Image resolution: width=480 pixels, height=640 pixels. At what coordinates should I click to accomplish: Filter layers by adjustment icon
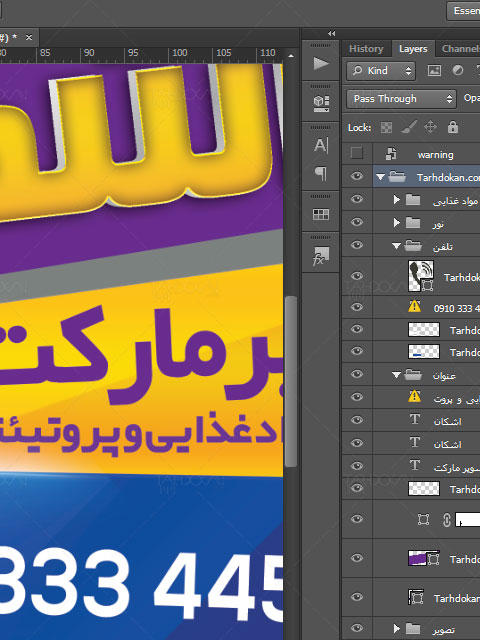458,71
